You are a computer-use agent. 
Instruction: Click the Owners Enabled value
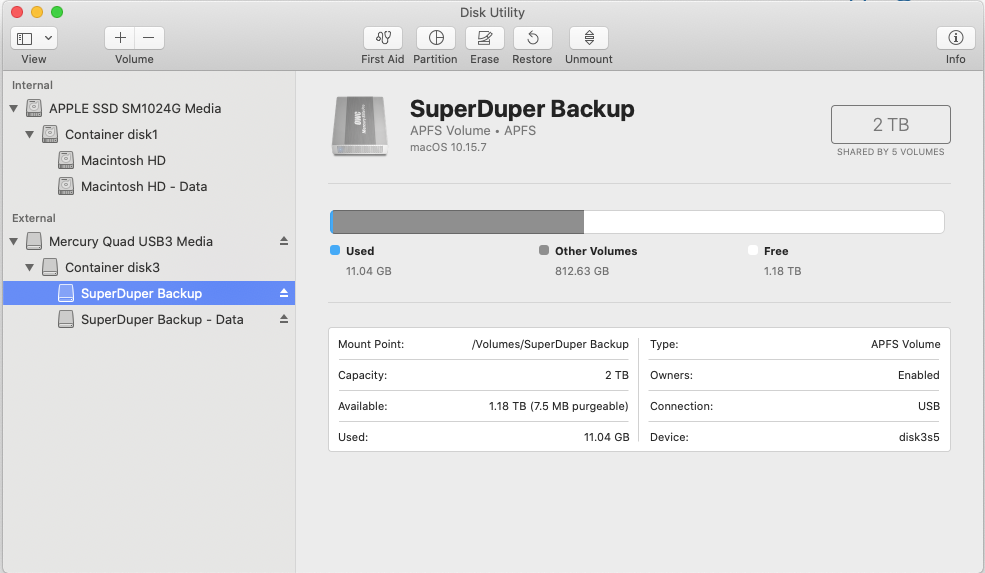(918, 375)
